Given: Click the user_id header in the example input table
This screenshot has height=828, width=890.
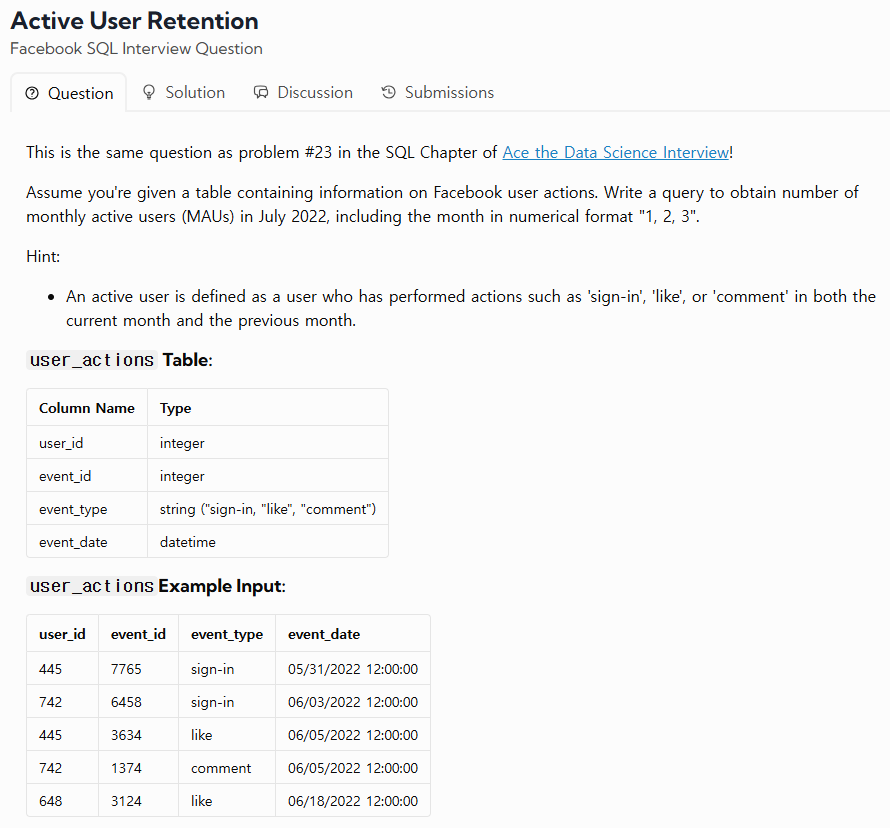Looking at the screenshot, I should point(62,634).
